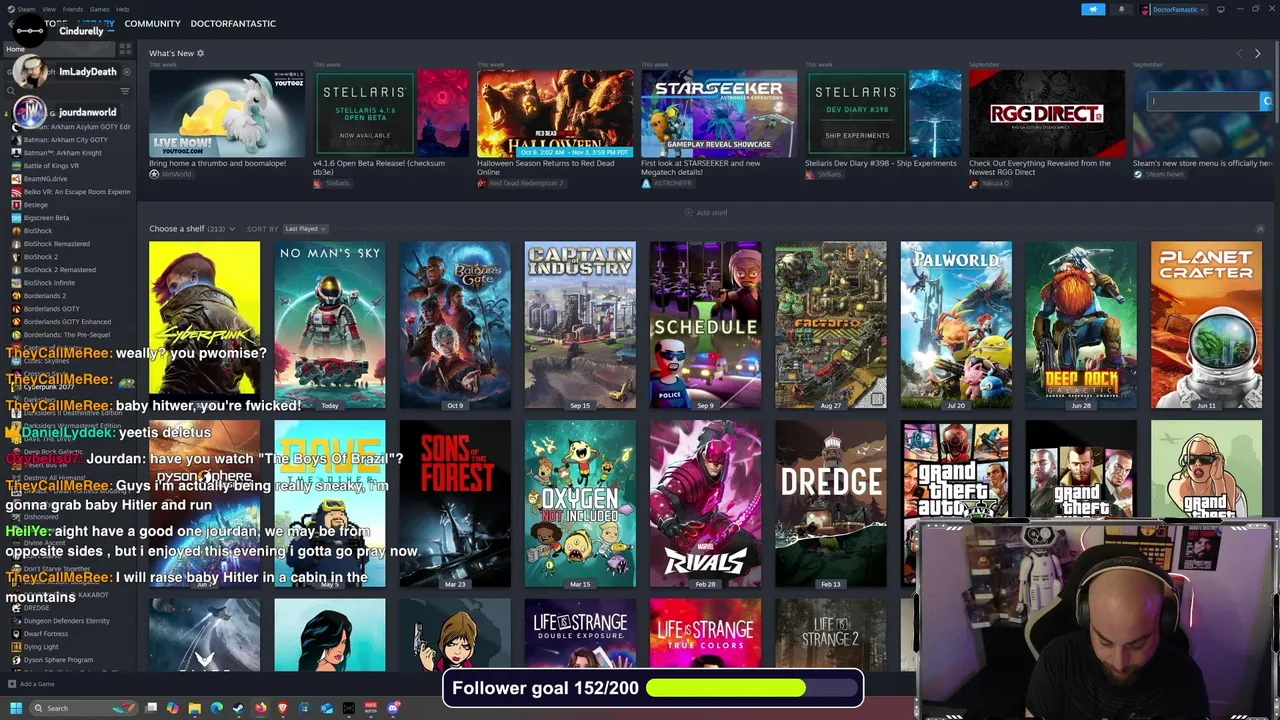The height and width of the screenshot is (720, 1280).
Task: Select Bigscreen Beta in the games list
Action: 68,218
